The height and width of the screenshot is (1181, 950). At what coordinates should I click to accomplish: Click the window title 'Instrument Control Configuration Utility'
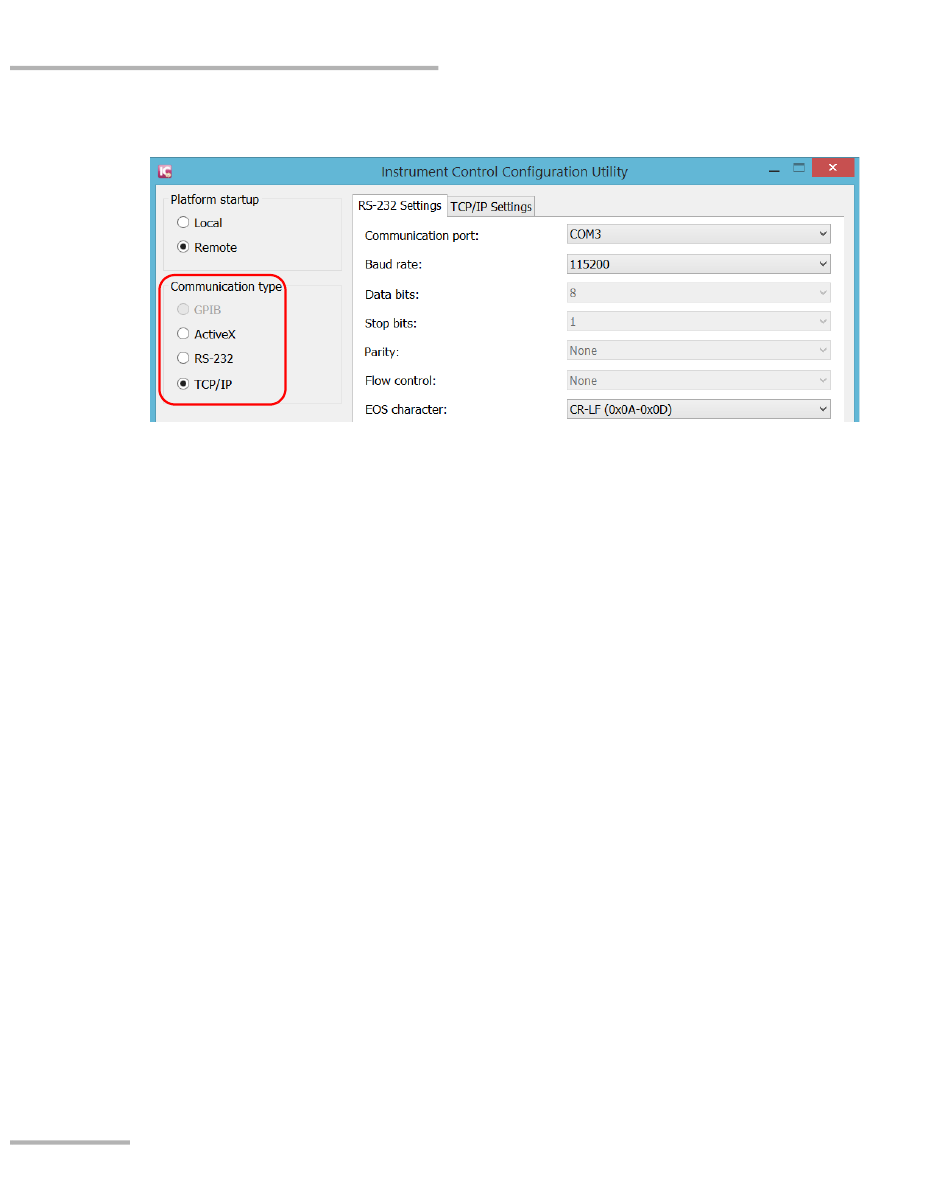click(504, 172)
